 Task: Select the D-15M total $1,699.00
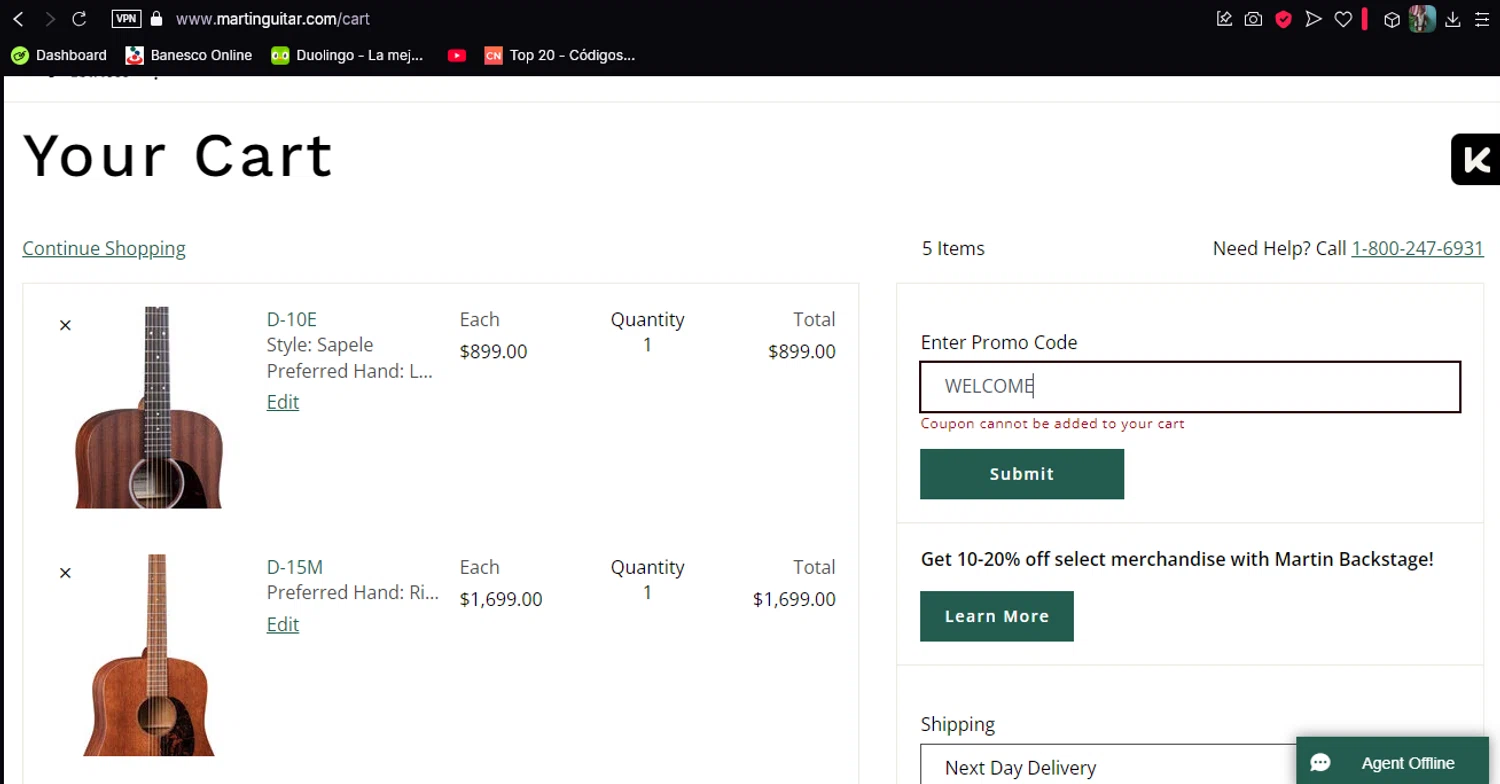794,599
